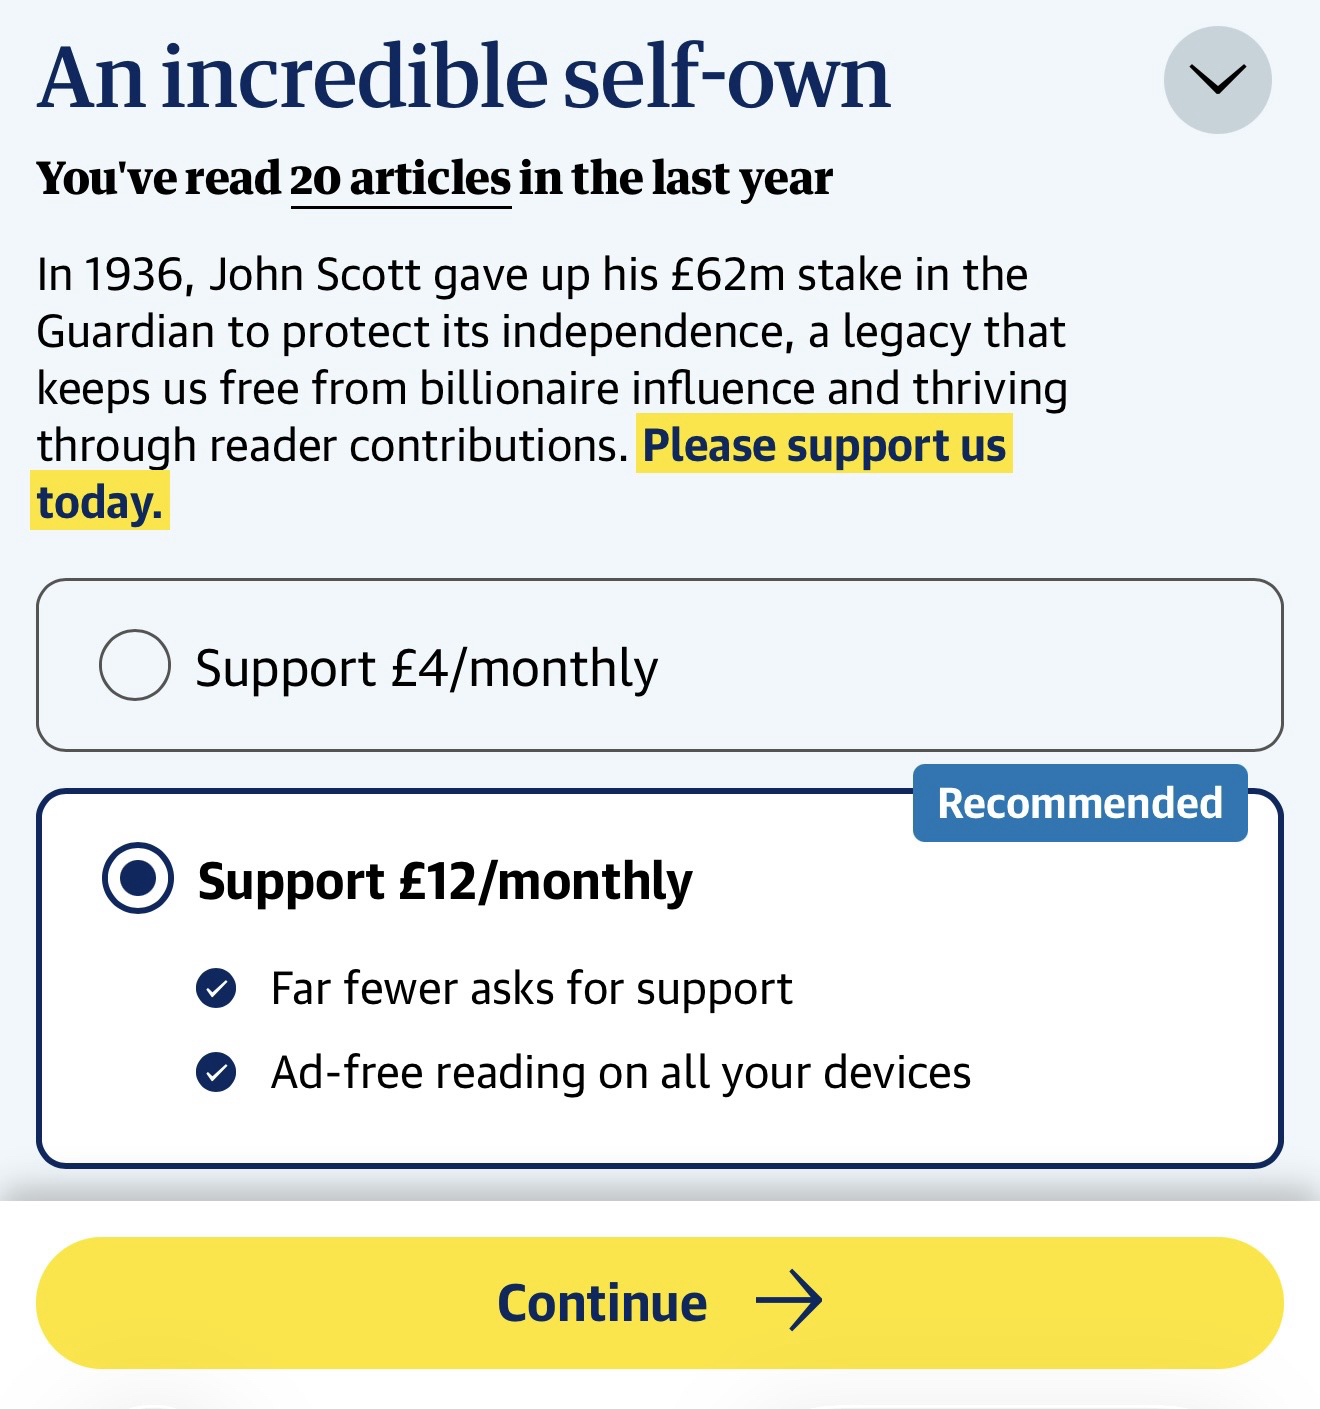Click the "You've read" heading text

[160, 180]
